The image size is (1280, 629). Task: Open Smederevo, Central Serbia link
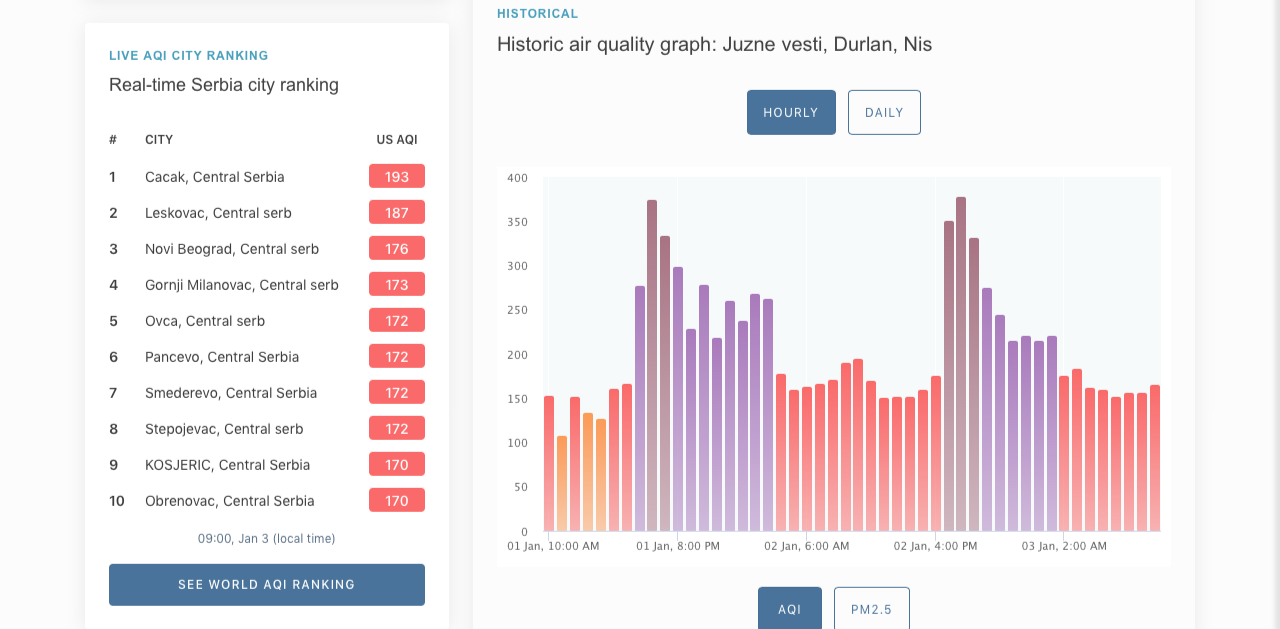[x=230, y=393]
